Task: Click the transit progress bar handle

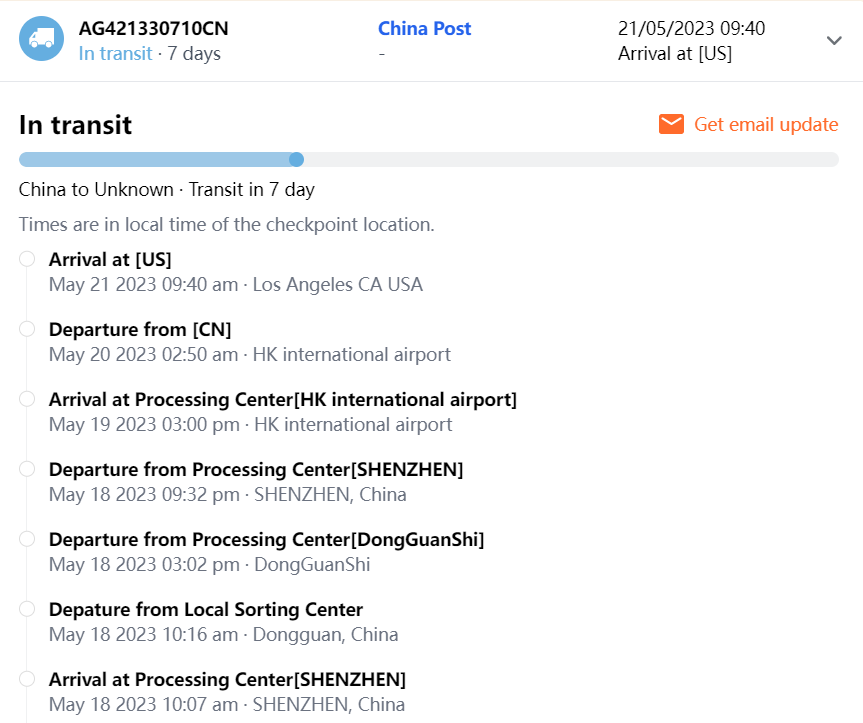Action: [x=296, y=159]
